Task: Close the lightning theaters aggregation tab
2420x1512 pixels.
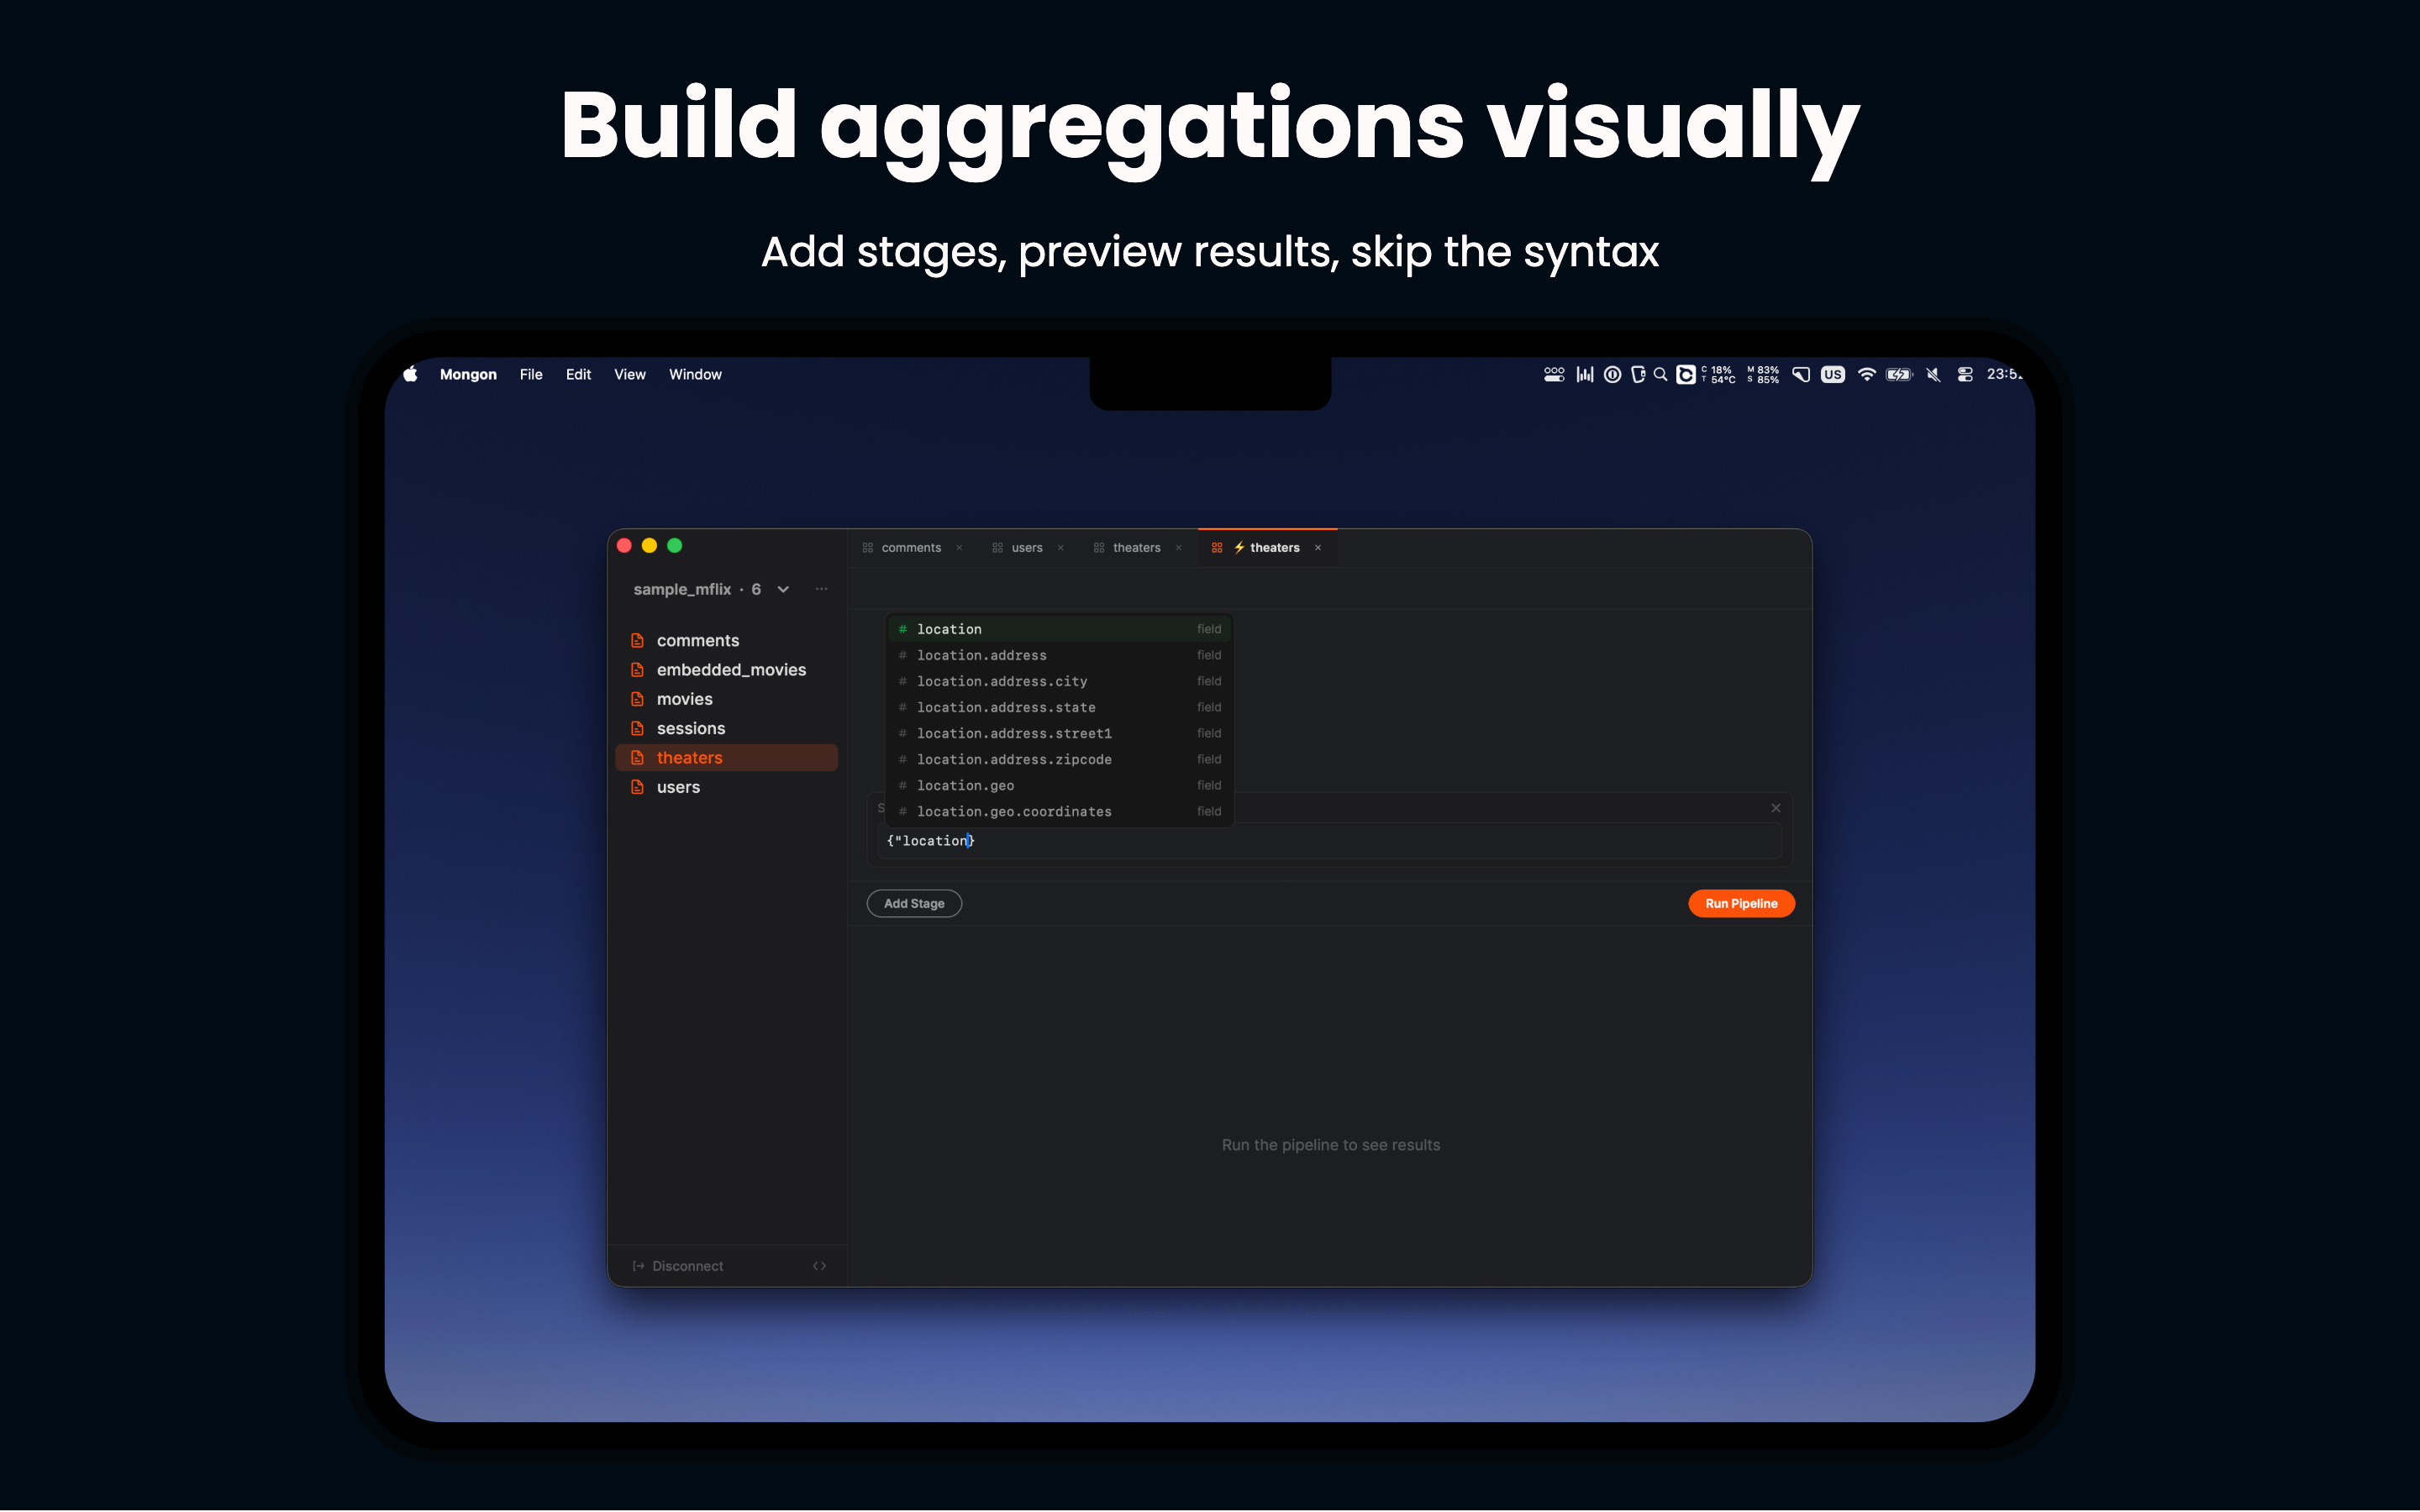Action: coord(1318,548)
